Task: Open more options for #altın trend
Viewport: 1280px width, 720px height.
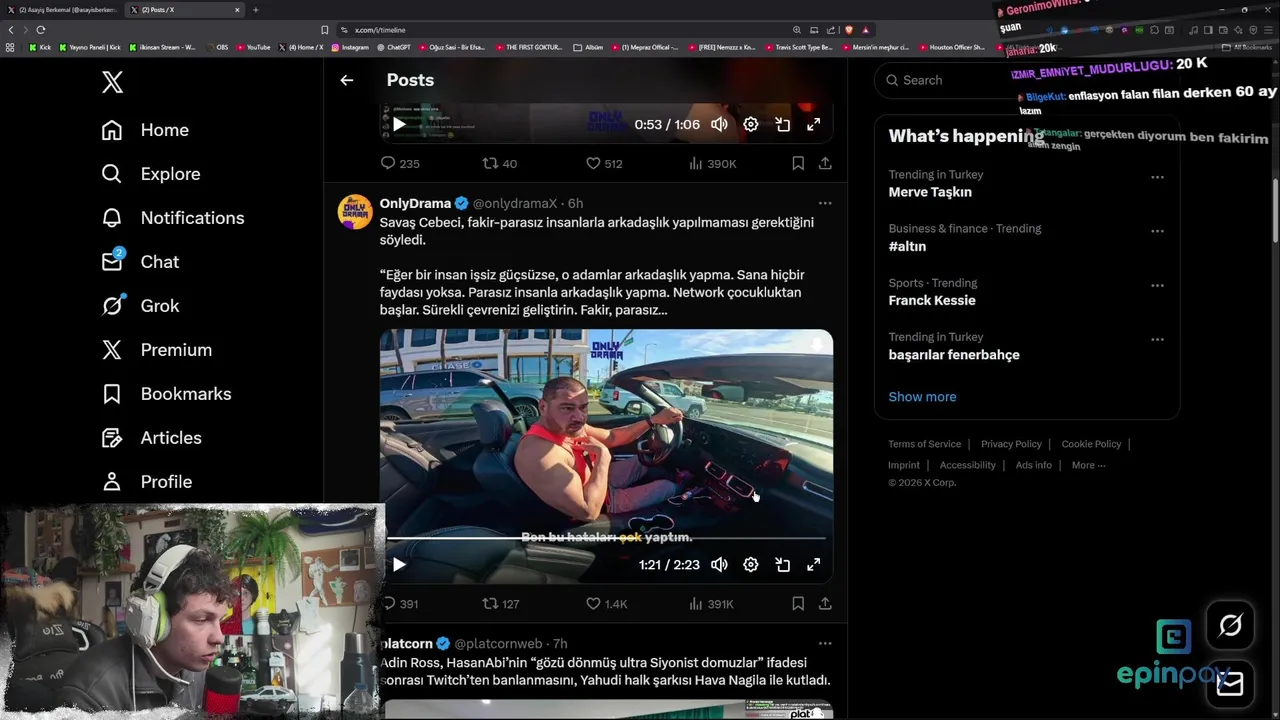Action: pos(1157,231)
